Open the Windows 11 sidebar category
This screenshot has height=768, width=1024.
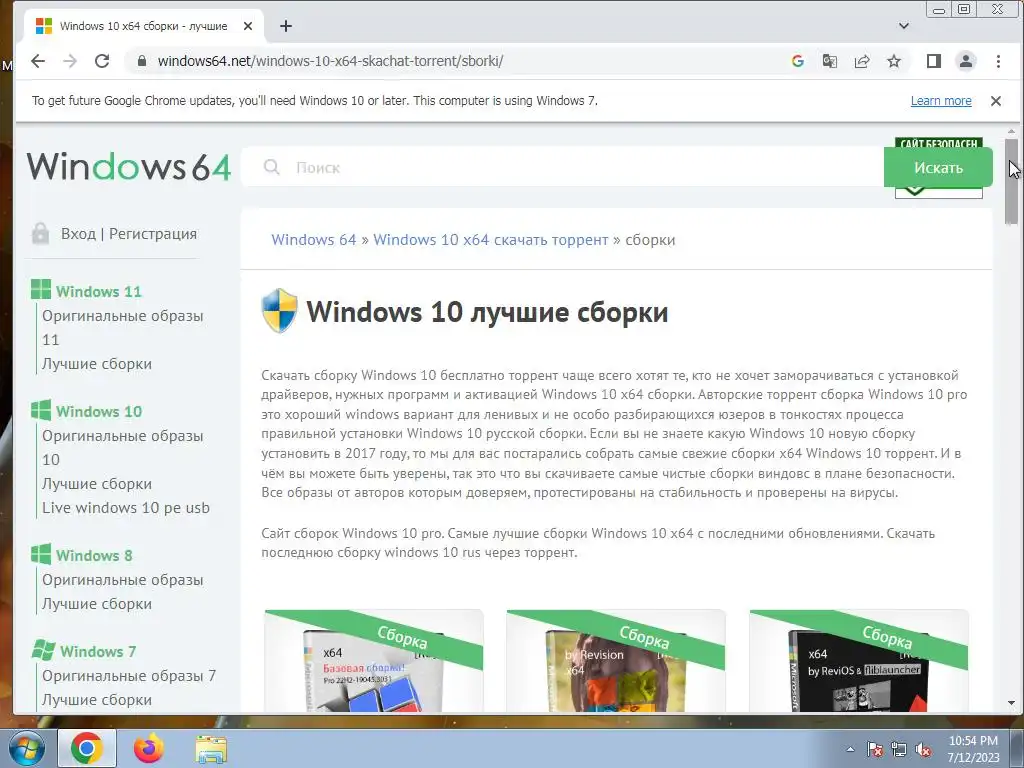99,291
